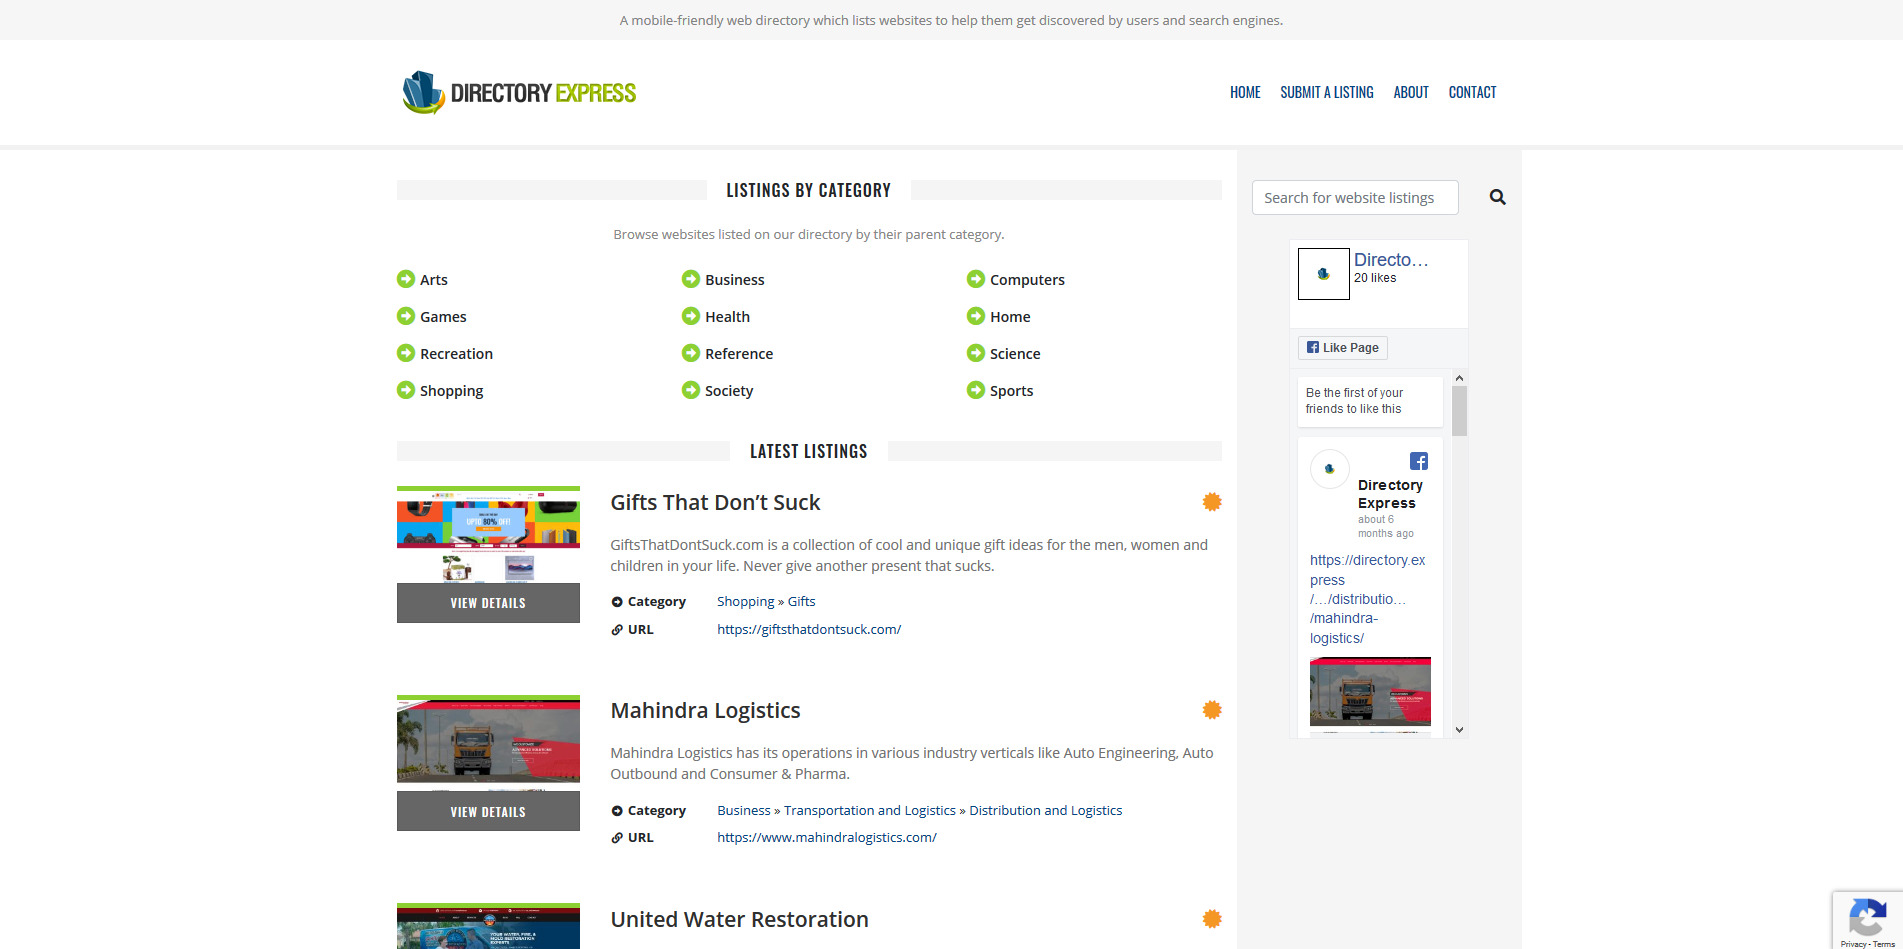
Task: Click the search magnifier icon
Action: [1497, 197]
